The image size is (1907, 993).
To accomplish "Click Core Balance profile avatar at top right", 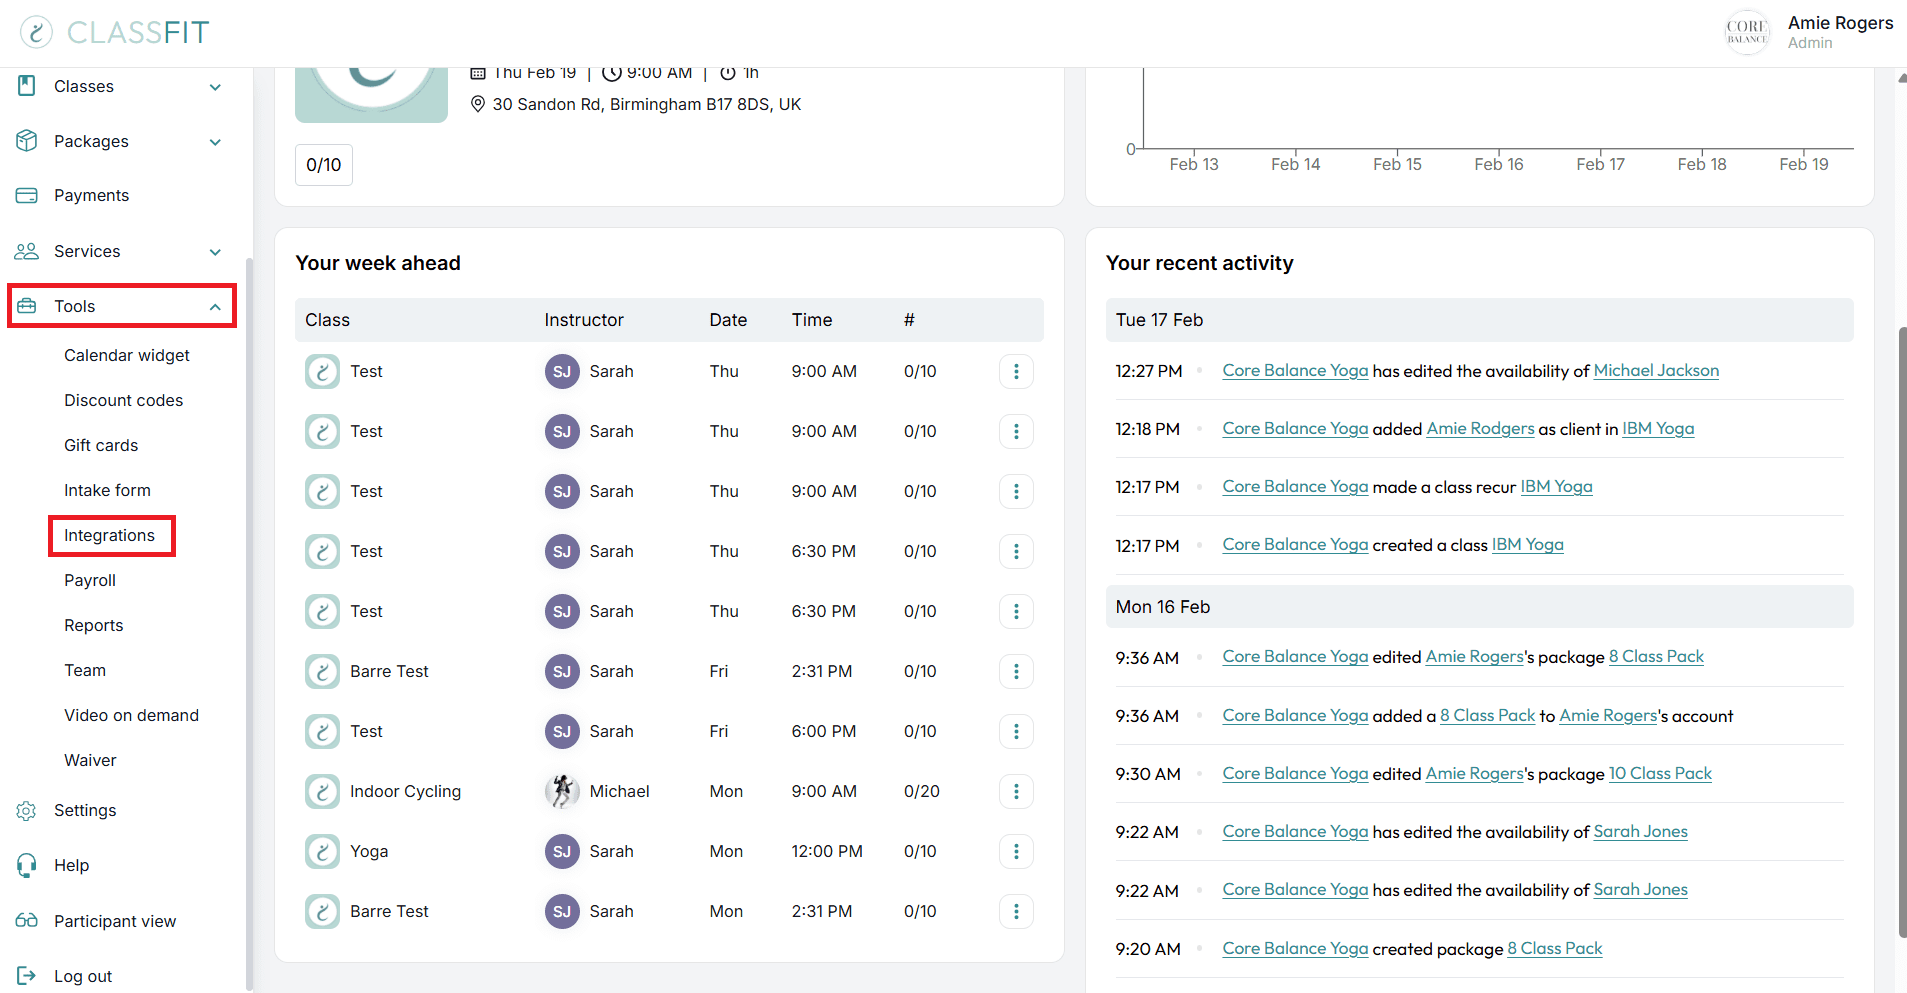I will click(x=1746, y=33).
